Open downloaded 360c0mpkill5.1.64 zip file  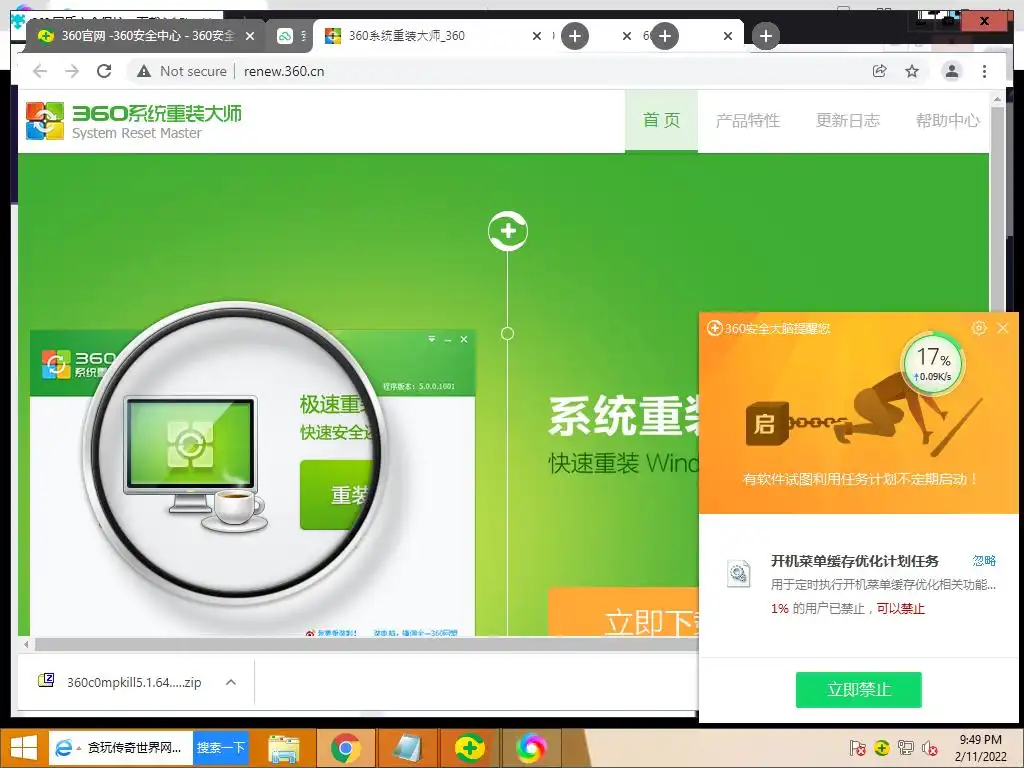coord(121,682)
